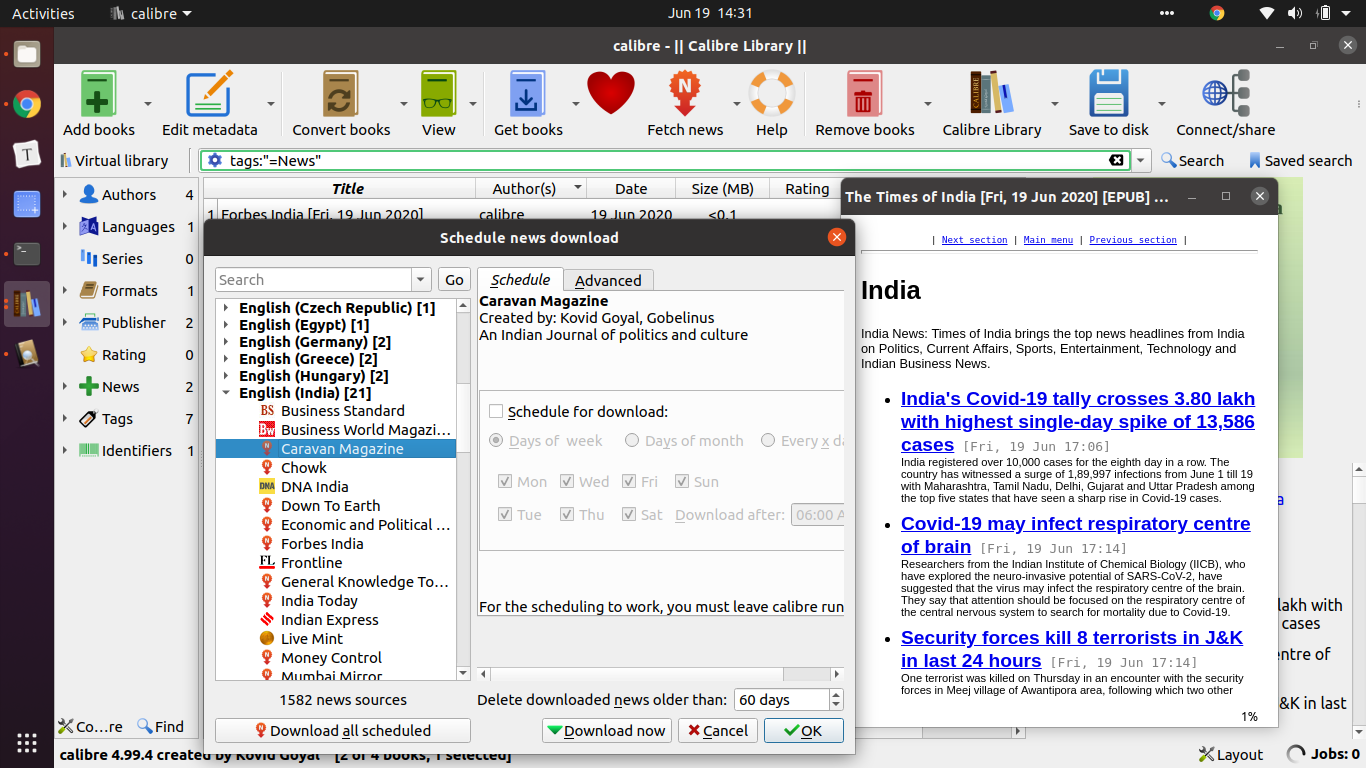
Task: Open news source search dropdown arrow
Action: [421, 280]
